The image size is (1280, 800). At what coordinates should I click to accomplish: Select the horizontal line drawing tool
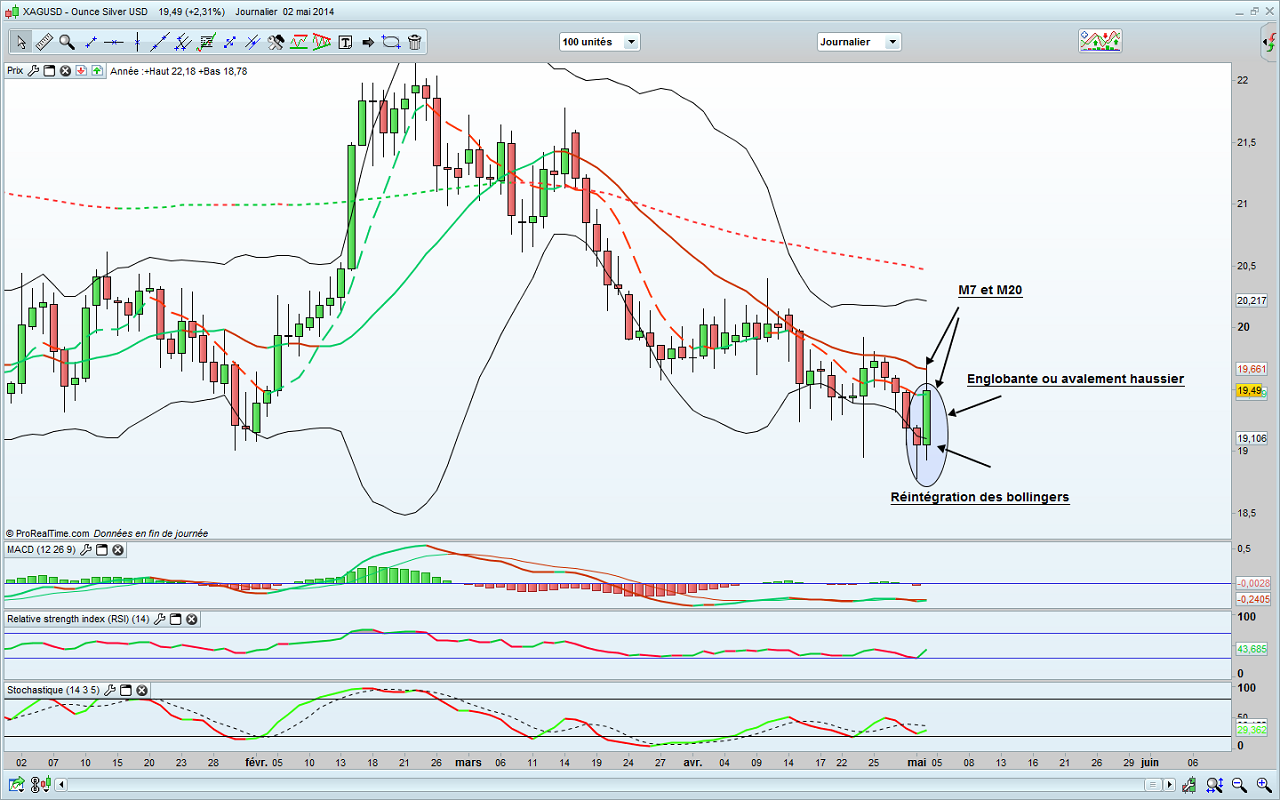coord(114,42)
